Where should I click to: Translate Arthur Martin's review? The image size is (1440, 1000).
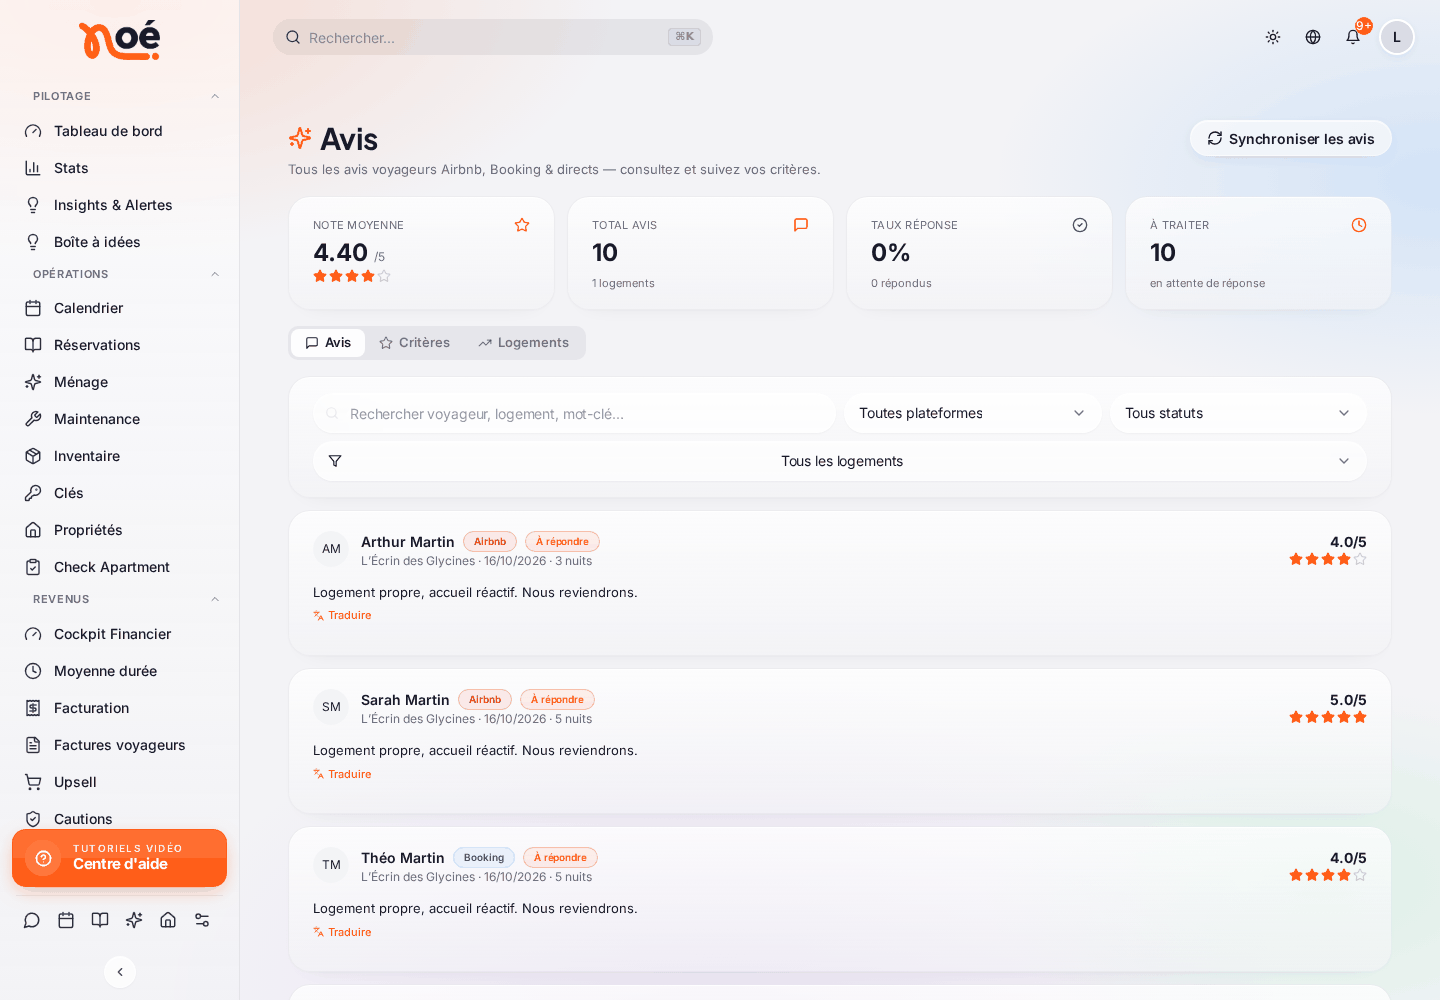point(342,616)
